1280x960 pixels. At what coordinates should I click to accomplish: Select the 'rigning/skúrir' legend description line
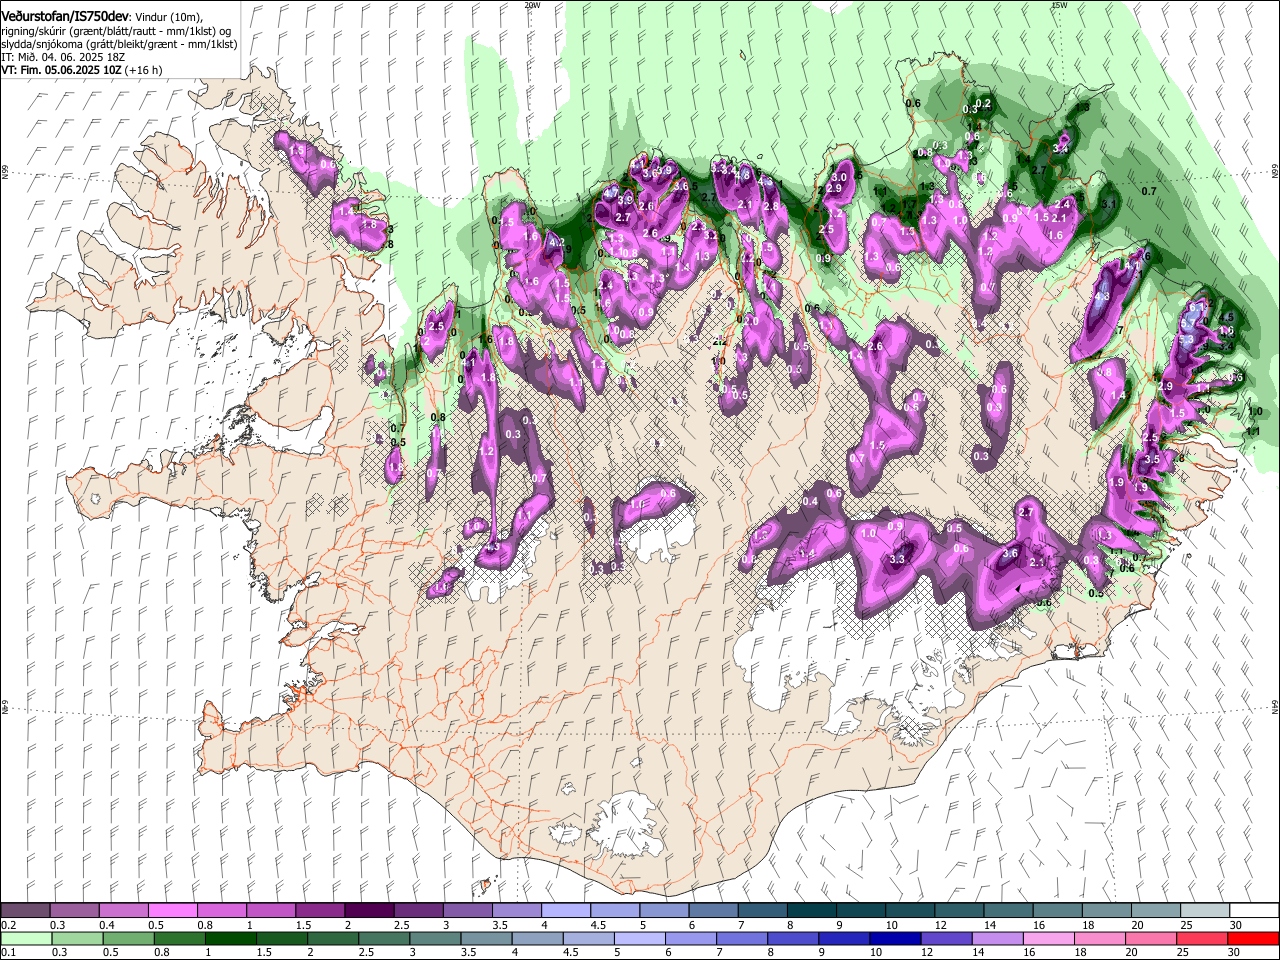118,32
